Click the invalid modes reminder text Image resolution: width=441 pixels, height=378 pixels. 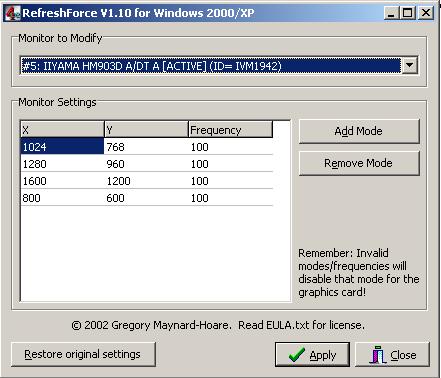point(359,273)
